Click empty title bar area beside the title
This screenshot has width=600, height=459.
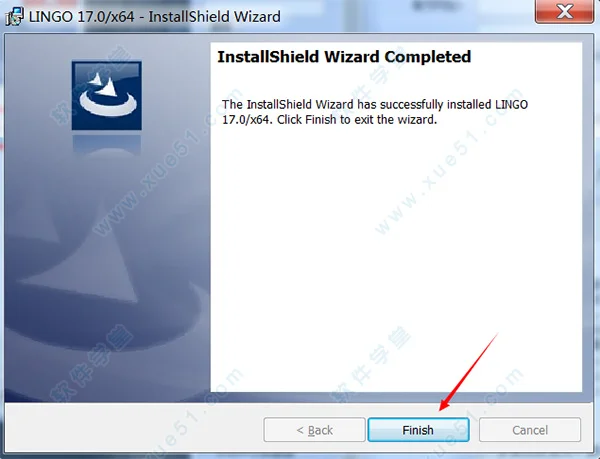click(x=406, y=16)
